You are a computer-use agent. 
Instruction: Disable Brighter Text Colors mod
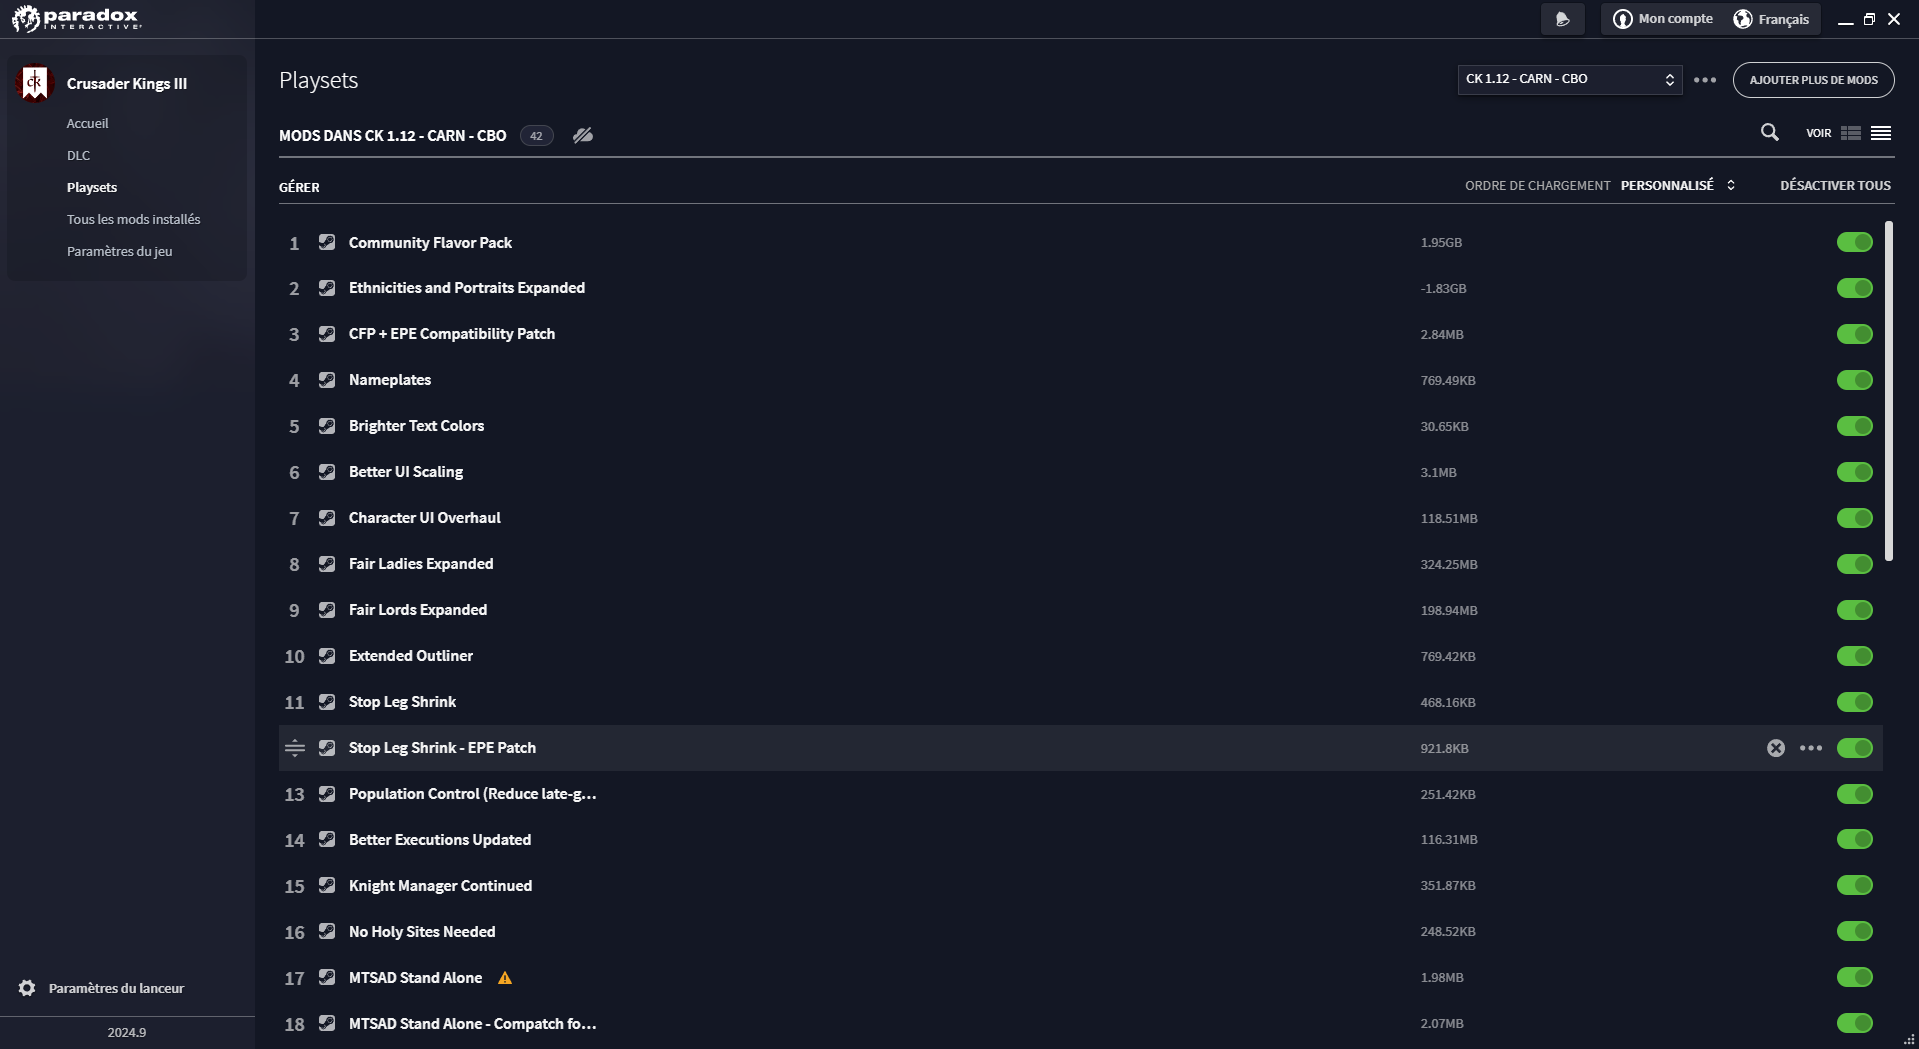pos(1855,426)
